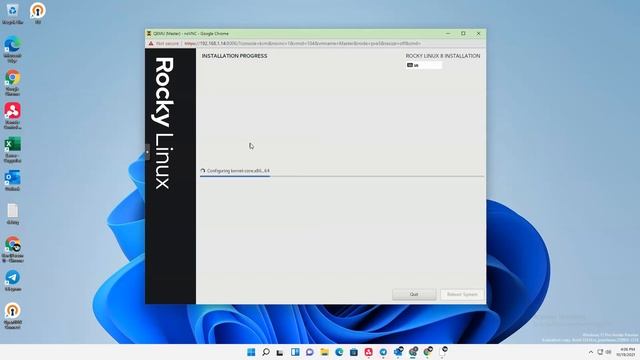Viewport: 640px width, 360px height.
Task: Maximize the noVNC Chrome window
Action: pos(463,33)
